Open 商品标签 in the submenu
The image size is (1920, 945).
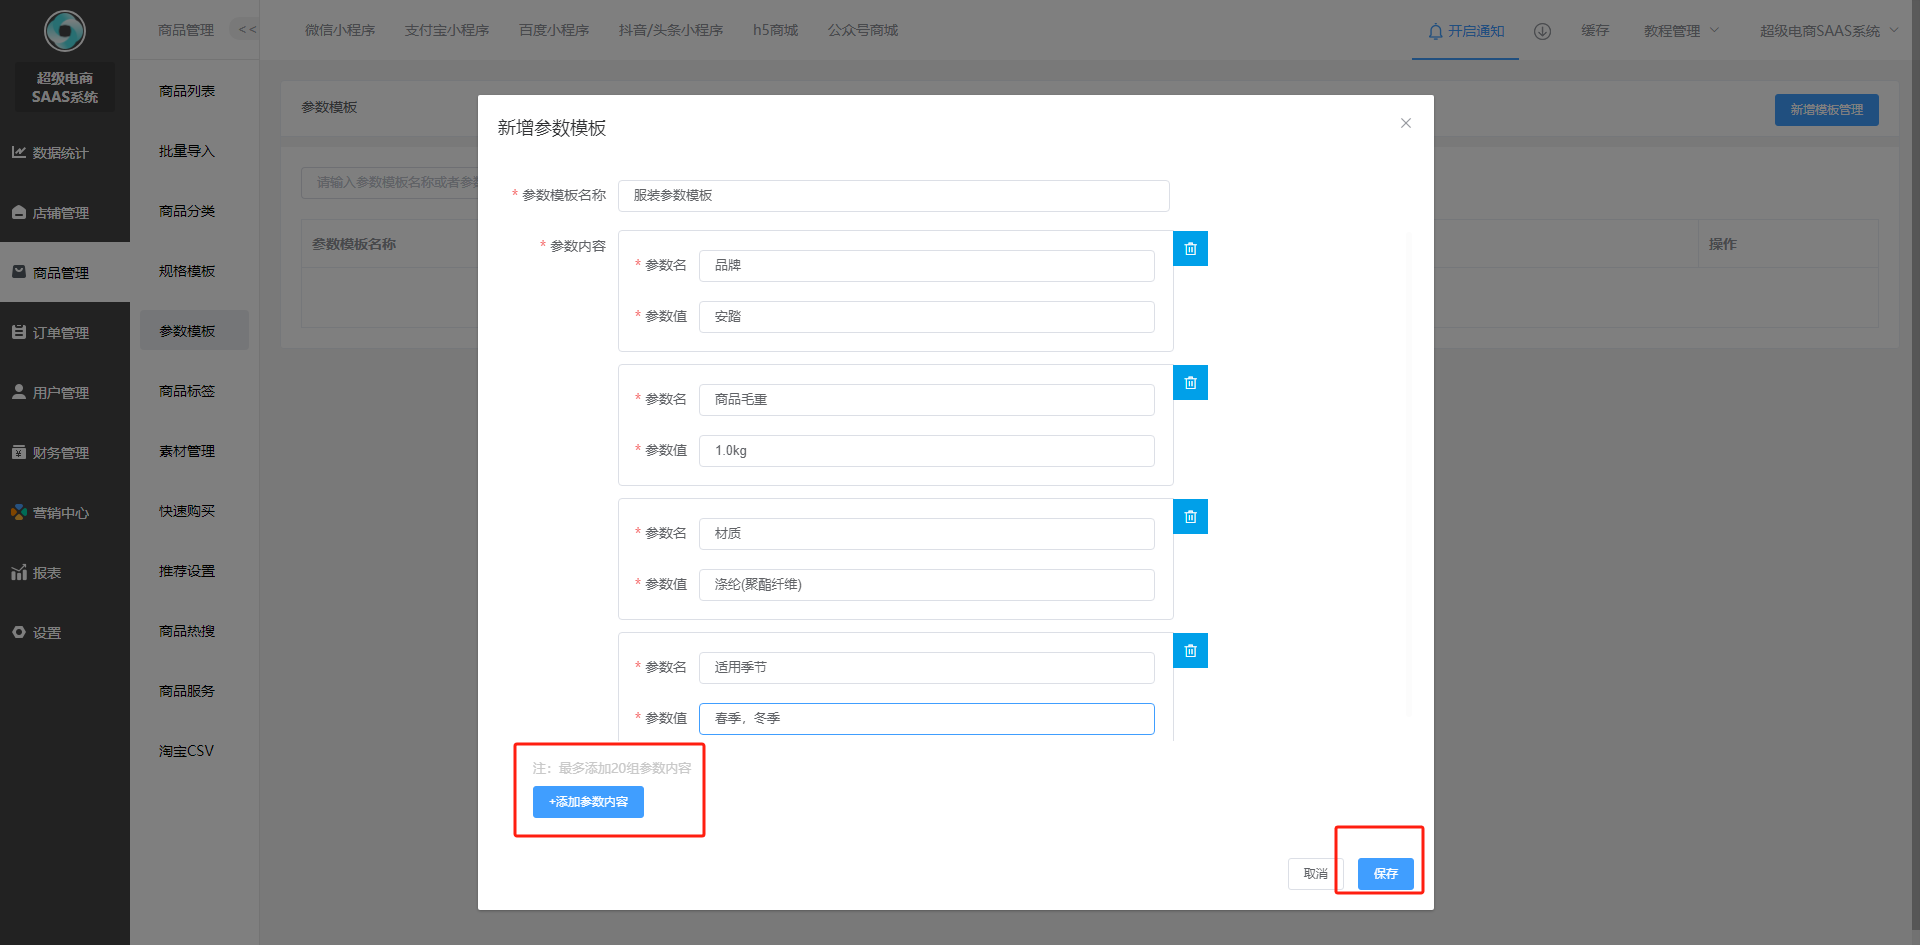click(x=187, y=391)
